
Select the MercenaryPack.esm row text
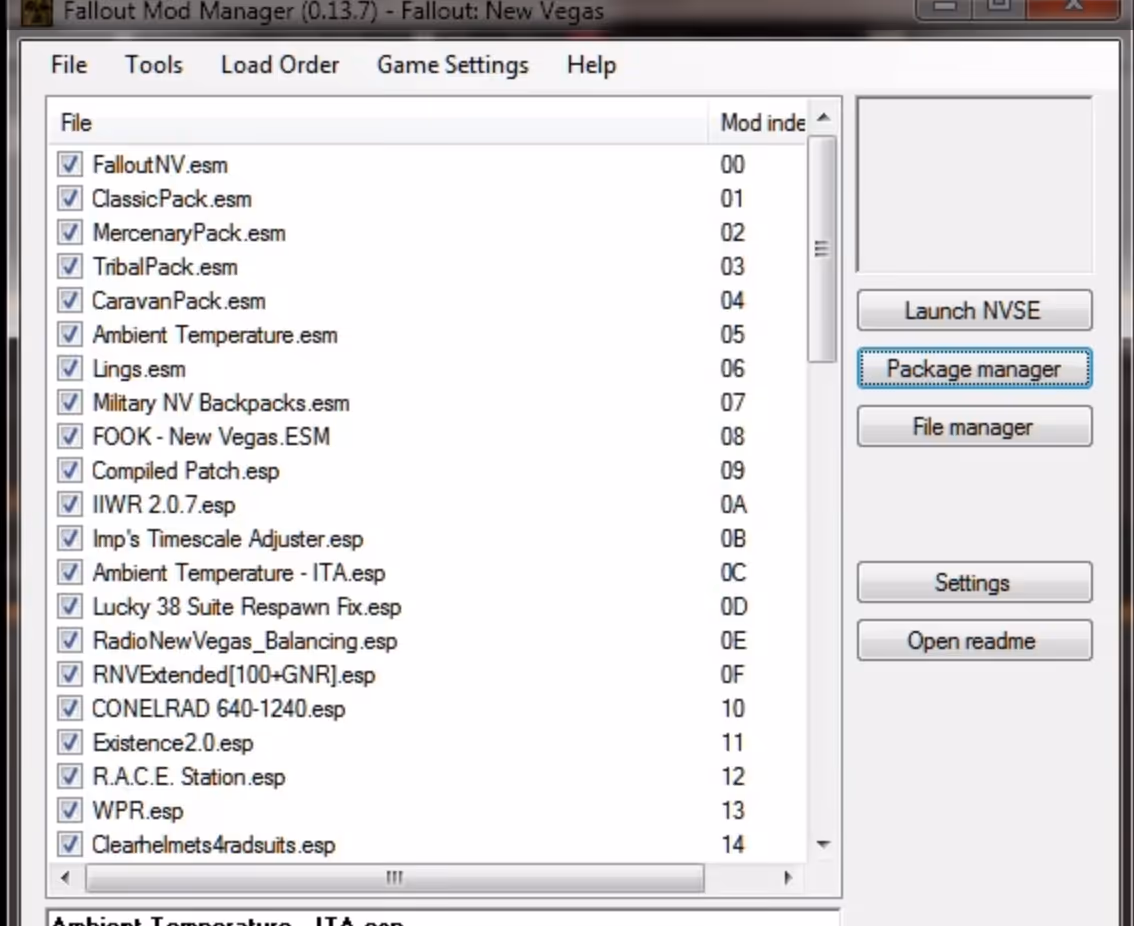pos(189,233)
